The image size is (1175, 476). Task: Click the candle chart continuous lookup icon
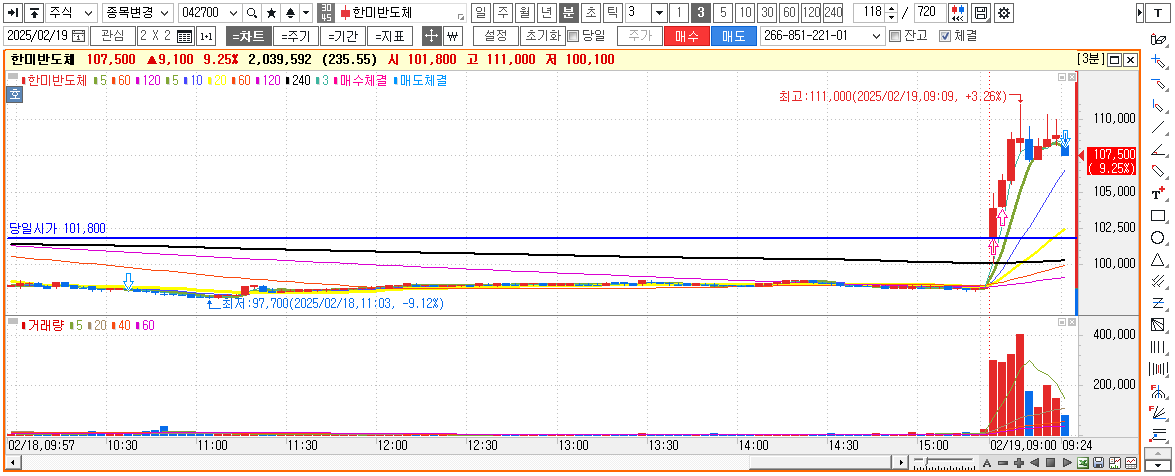click(958, 13)
